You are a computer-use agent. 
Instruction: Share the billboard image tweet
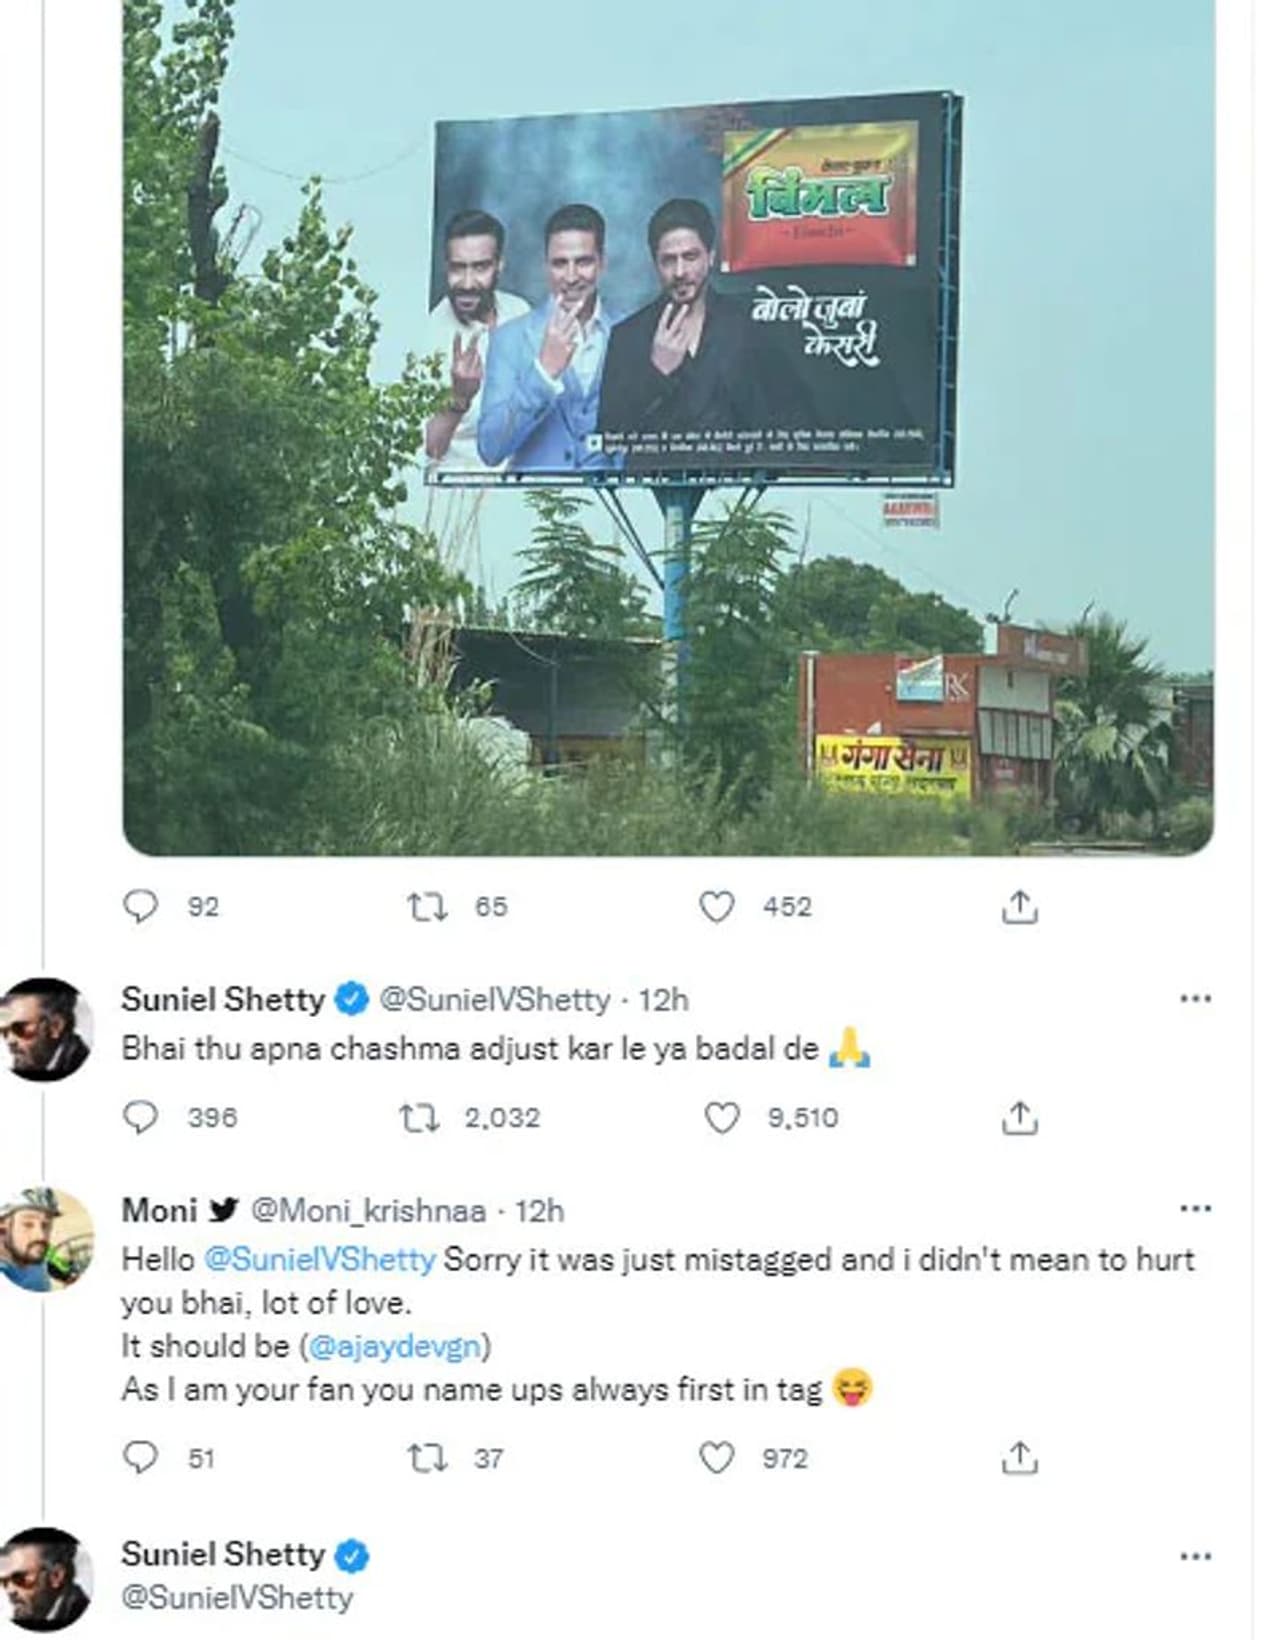(1019, 906)
